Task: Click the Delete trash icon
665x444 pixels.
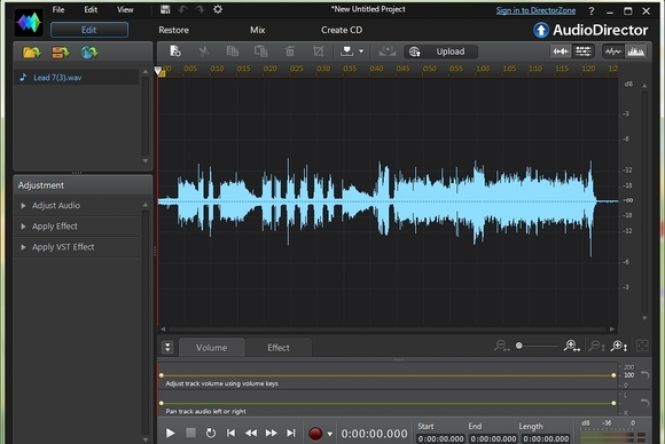Action: (x=290, y=51)
